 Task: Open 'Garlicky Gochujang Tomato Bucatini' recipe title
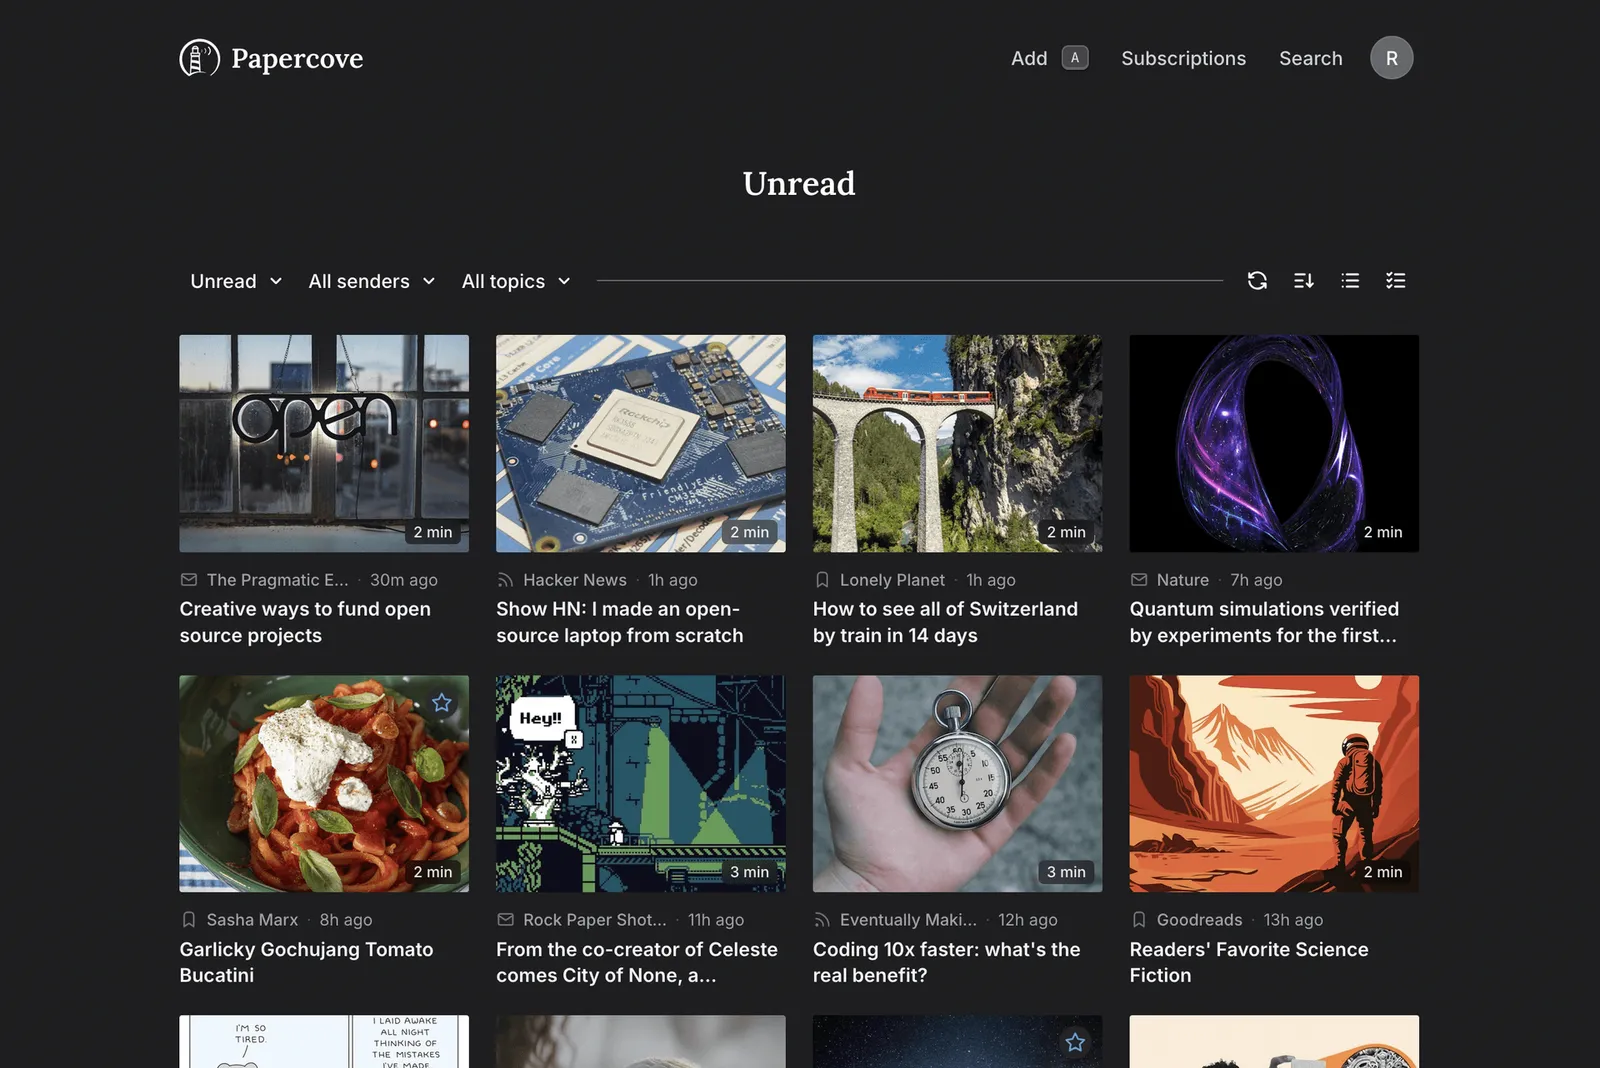(x=306, y=962)
